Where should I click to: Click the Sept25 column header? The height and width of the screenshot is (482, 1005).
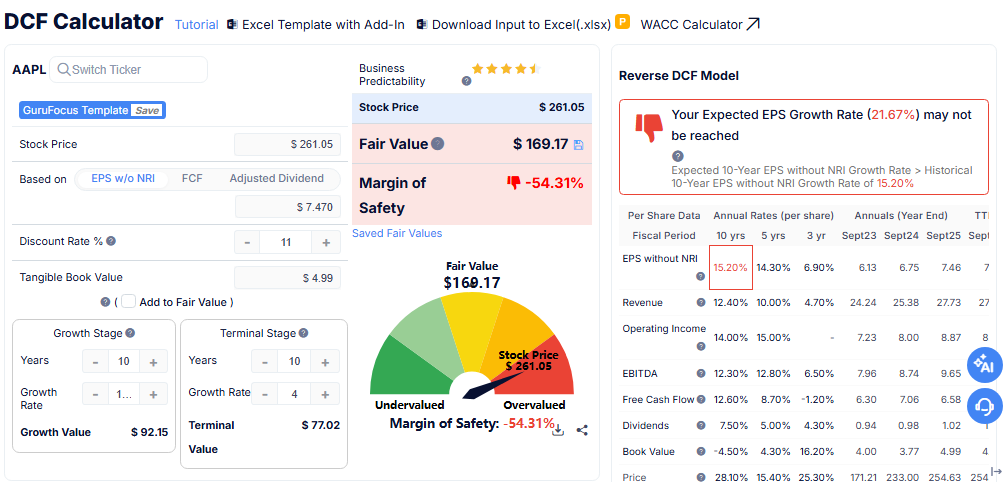943,235
